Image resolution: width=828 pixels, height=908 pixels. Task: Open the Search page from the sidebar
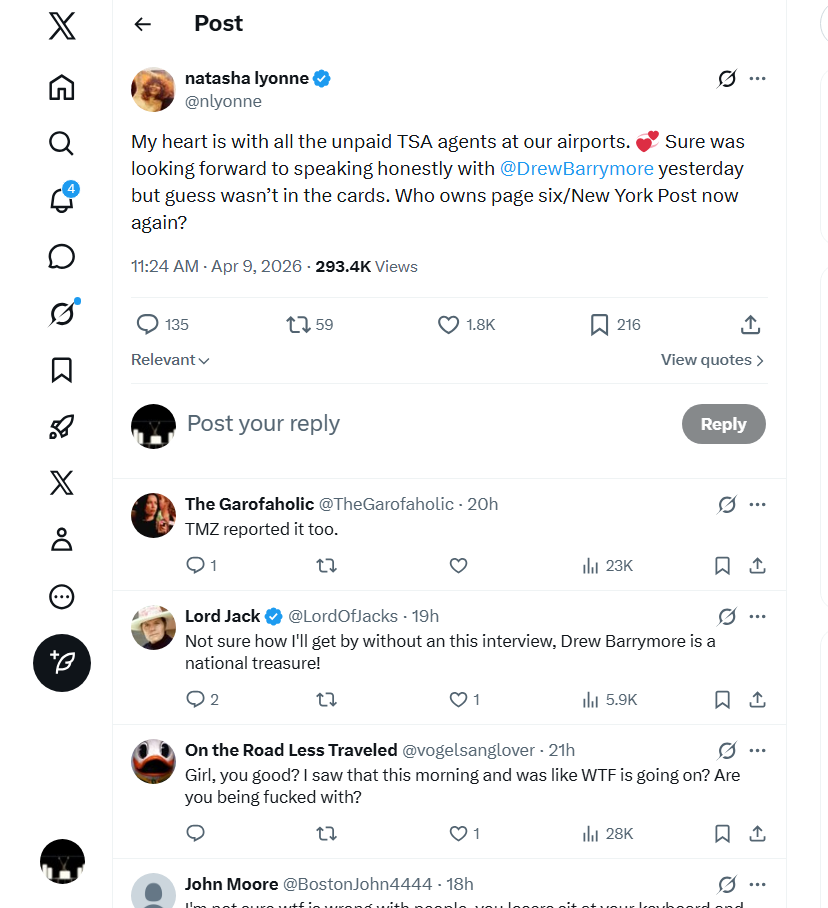point(61,143)
